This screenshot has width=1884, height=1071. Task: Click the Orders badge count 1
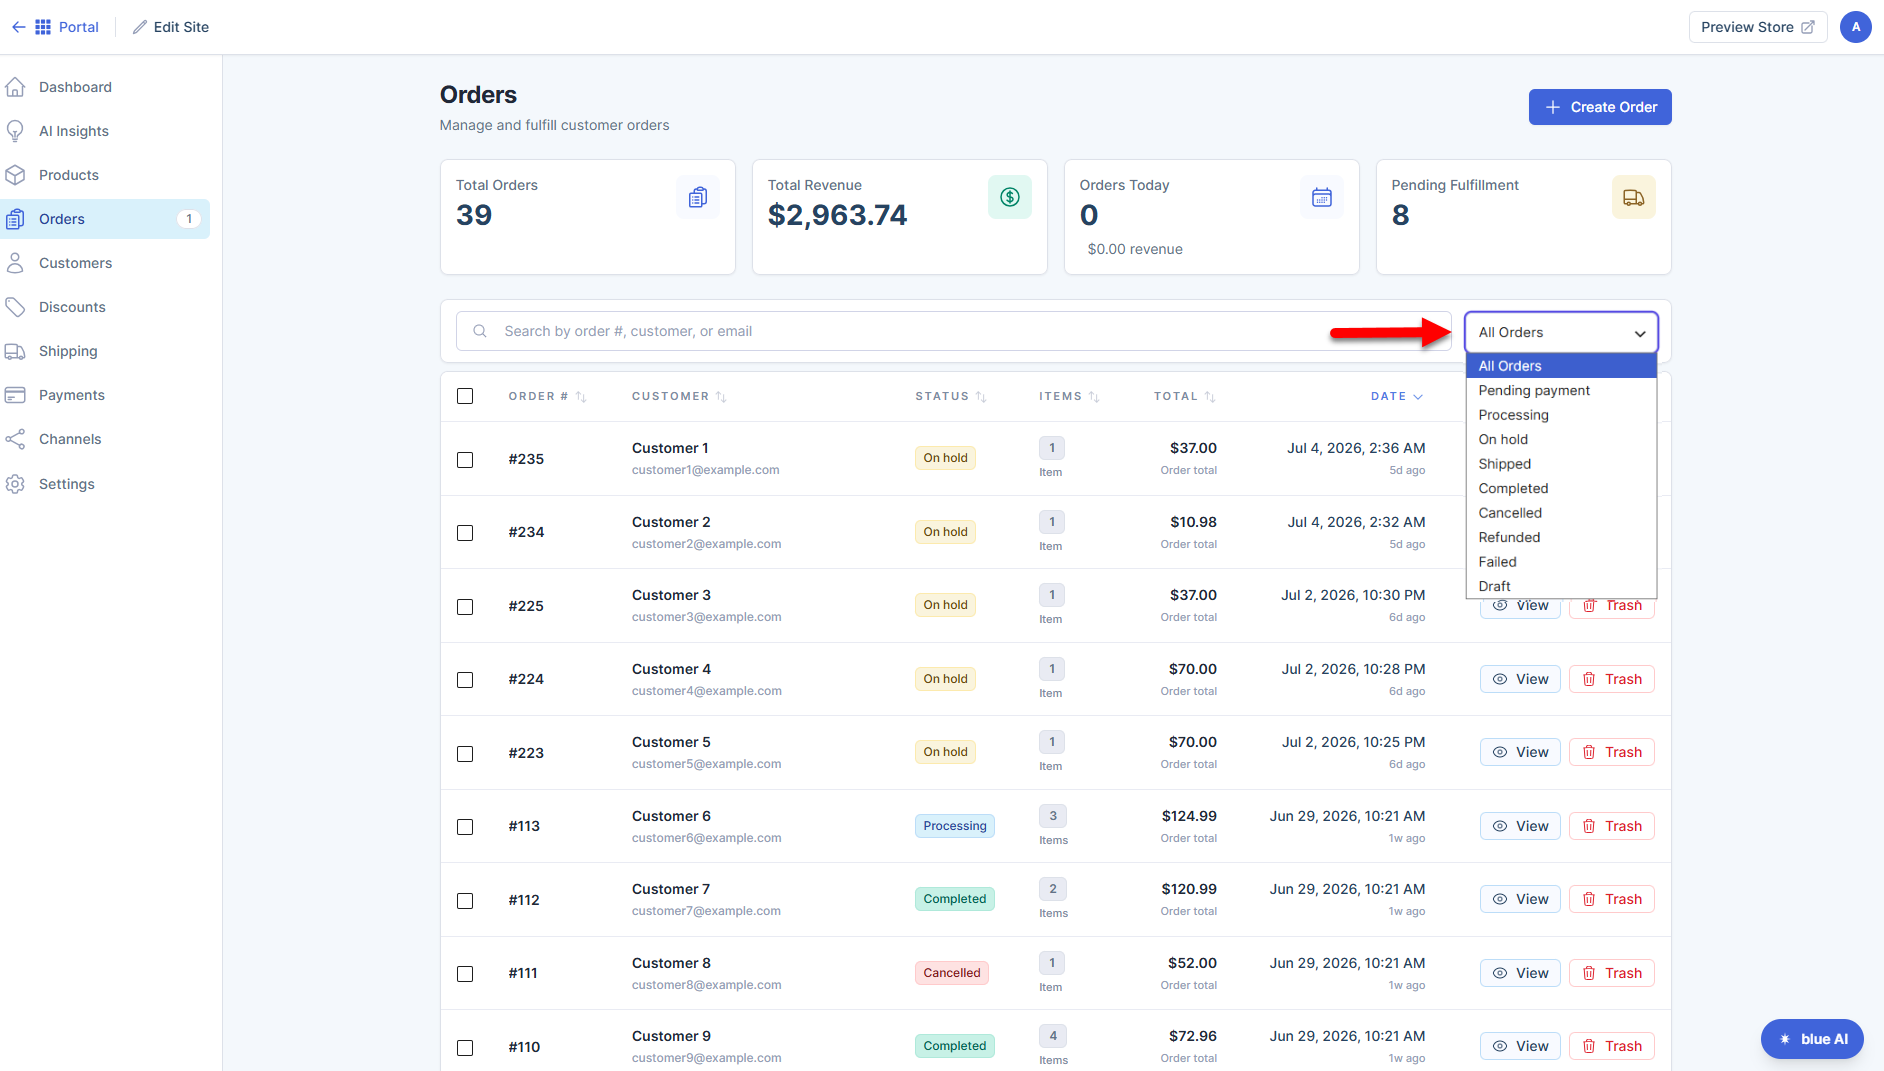tap(189, 219)
